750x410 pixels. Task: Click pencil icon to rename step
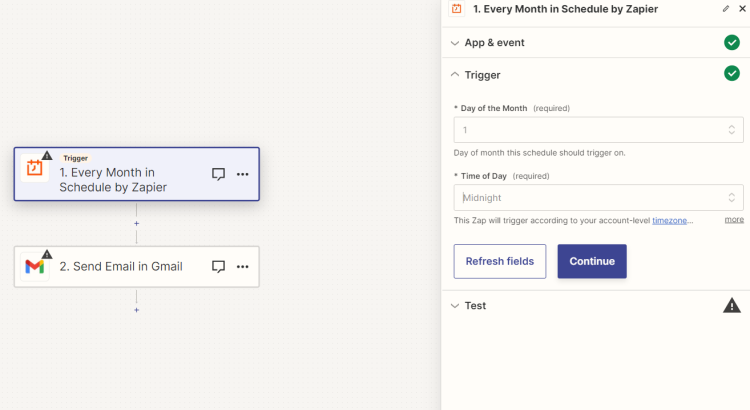(726, 8)
